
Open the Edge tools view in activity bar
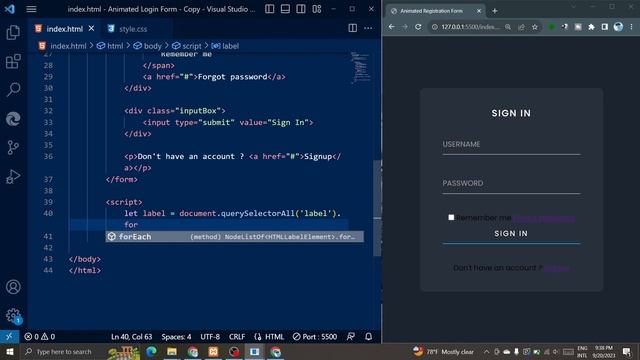coord(13,119)
